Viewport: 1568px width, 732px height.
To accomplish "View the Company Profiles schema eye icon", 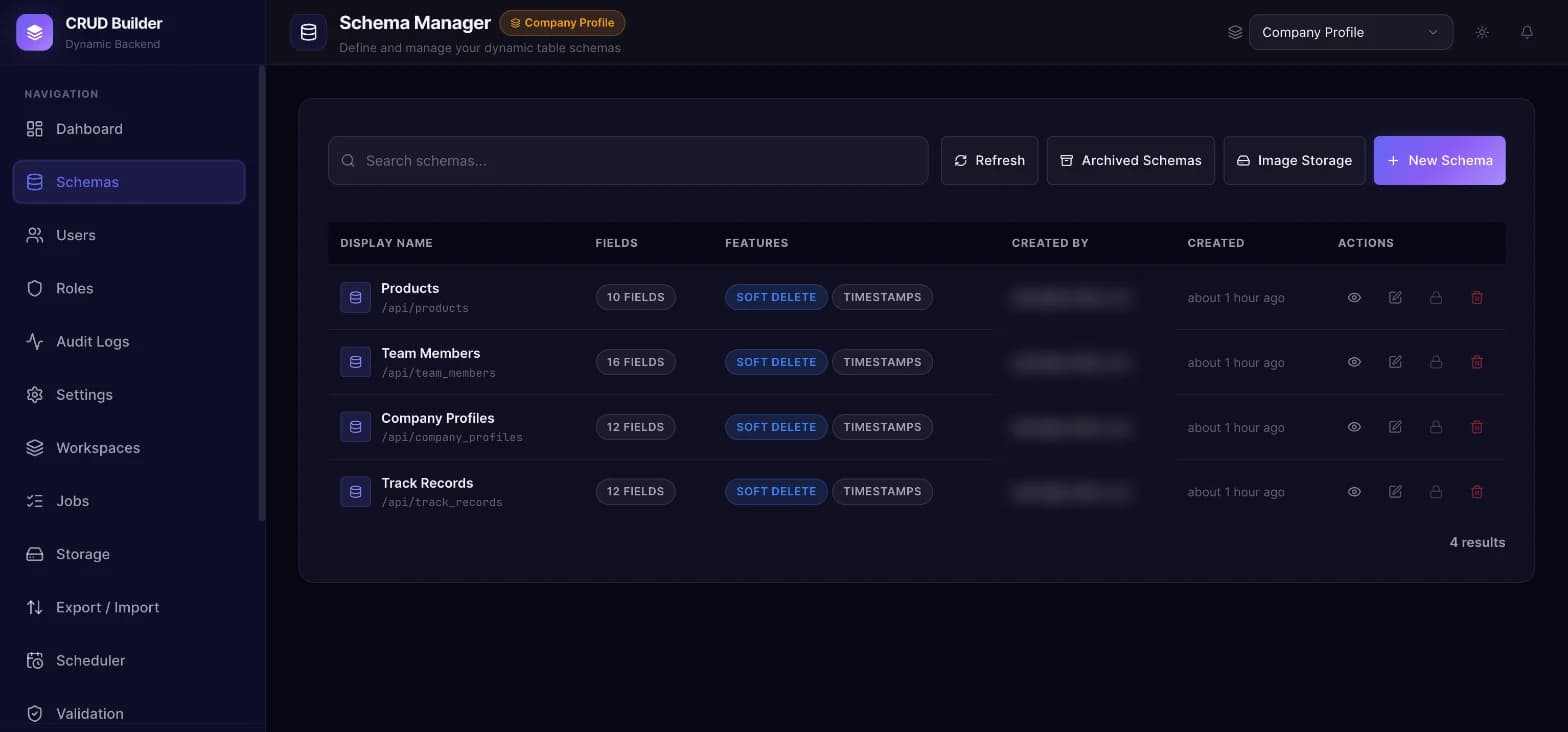I will tap(1354, 427).
